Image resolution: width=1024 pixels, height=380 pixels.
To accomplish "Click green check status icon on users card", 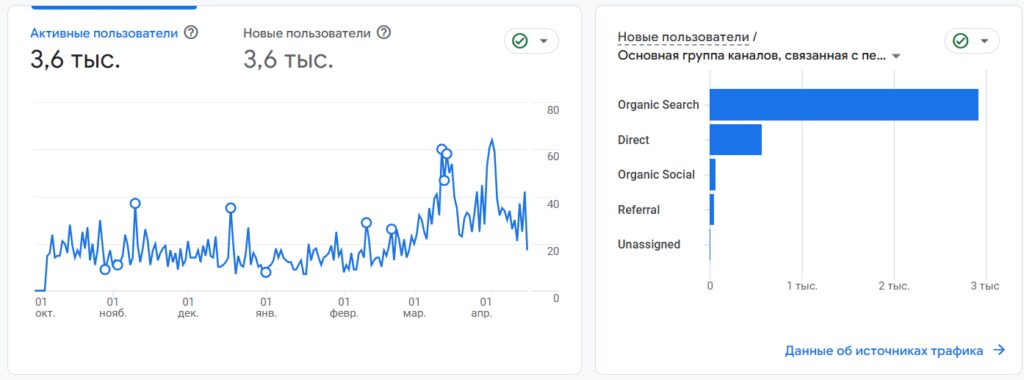I will pyautogui.click(x=520, y=41).
